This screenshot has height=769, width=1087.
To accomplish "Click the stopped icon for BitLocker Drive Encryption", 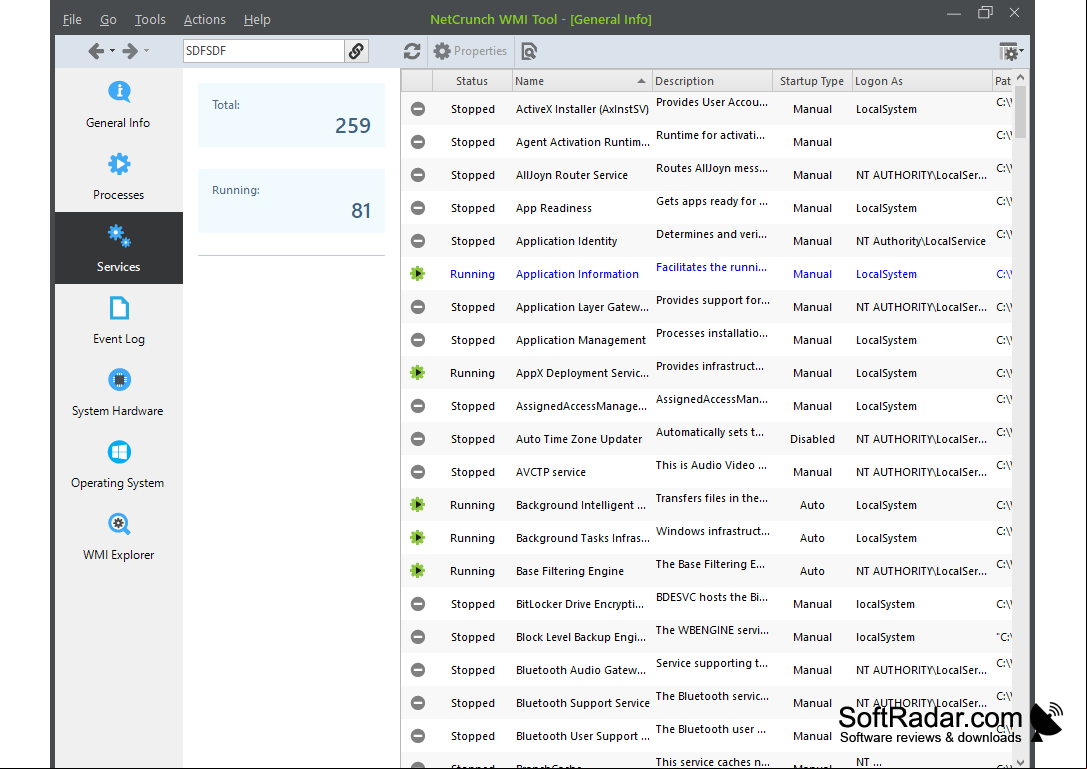I will (x=417, y=604).
